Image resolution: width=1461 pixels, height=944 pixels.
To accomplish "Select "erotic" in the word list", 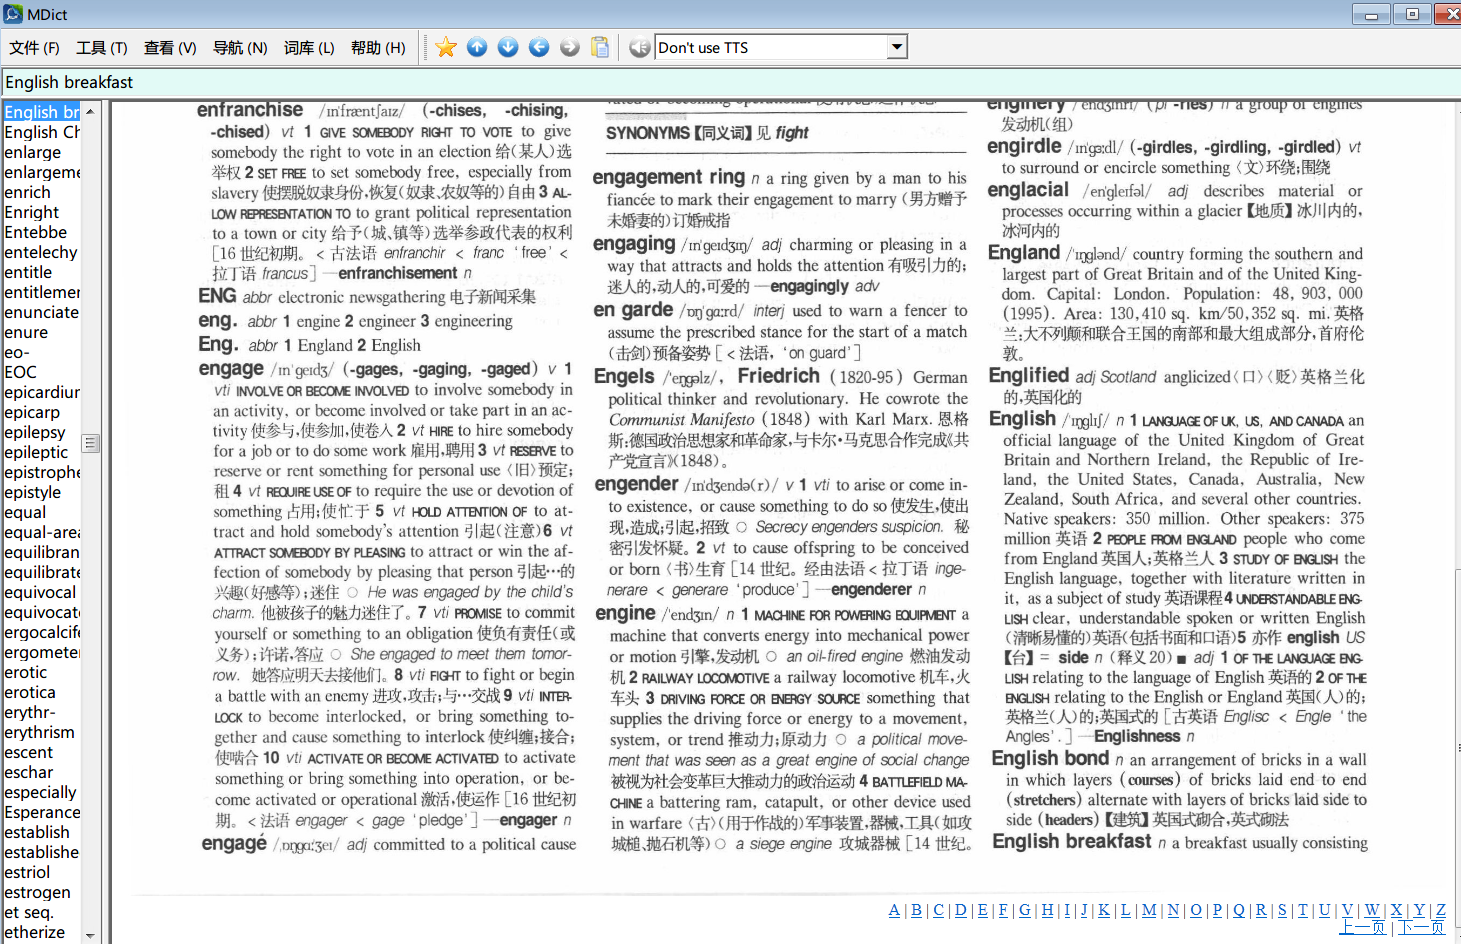I will [25, 672].
